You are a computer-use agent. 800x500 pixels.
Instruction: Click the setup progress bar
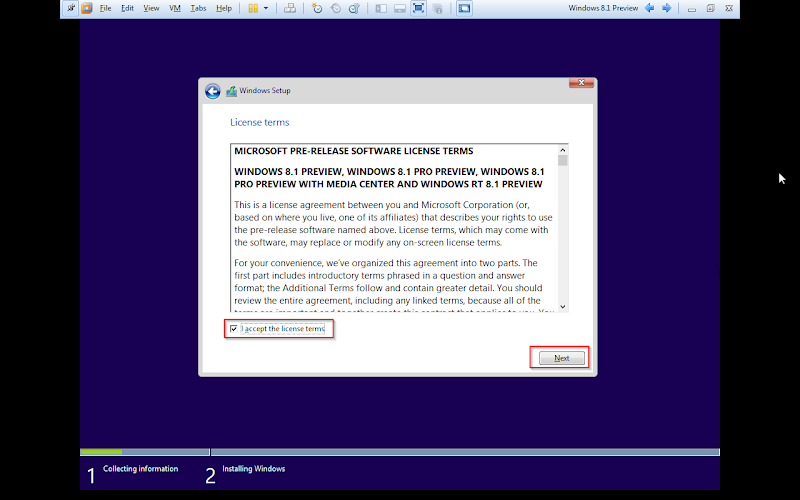click(399, 452)
